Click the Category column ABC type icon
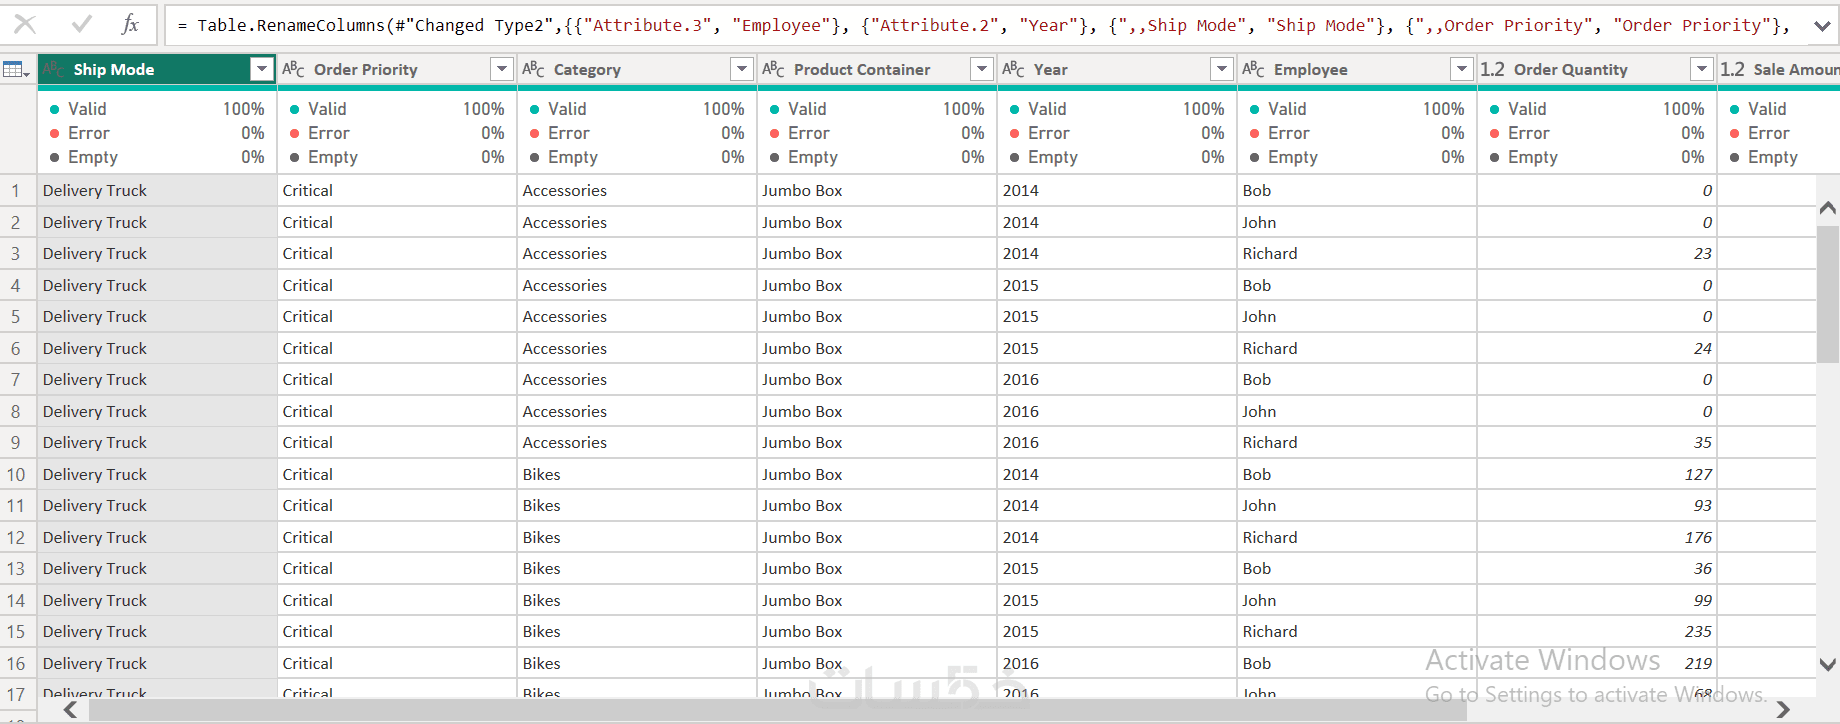The image size is (1840, 724). (533, 69)
